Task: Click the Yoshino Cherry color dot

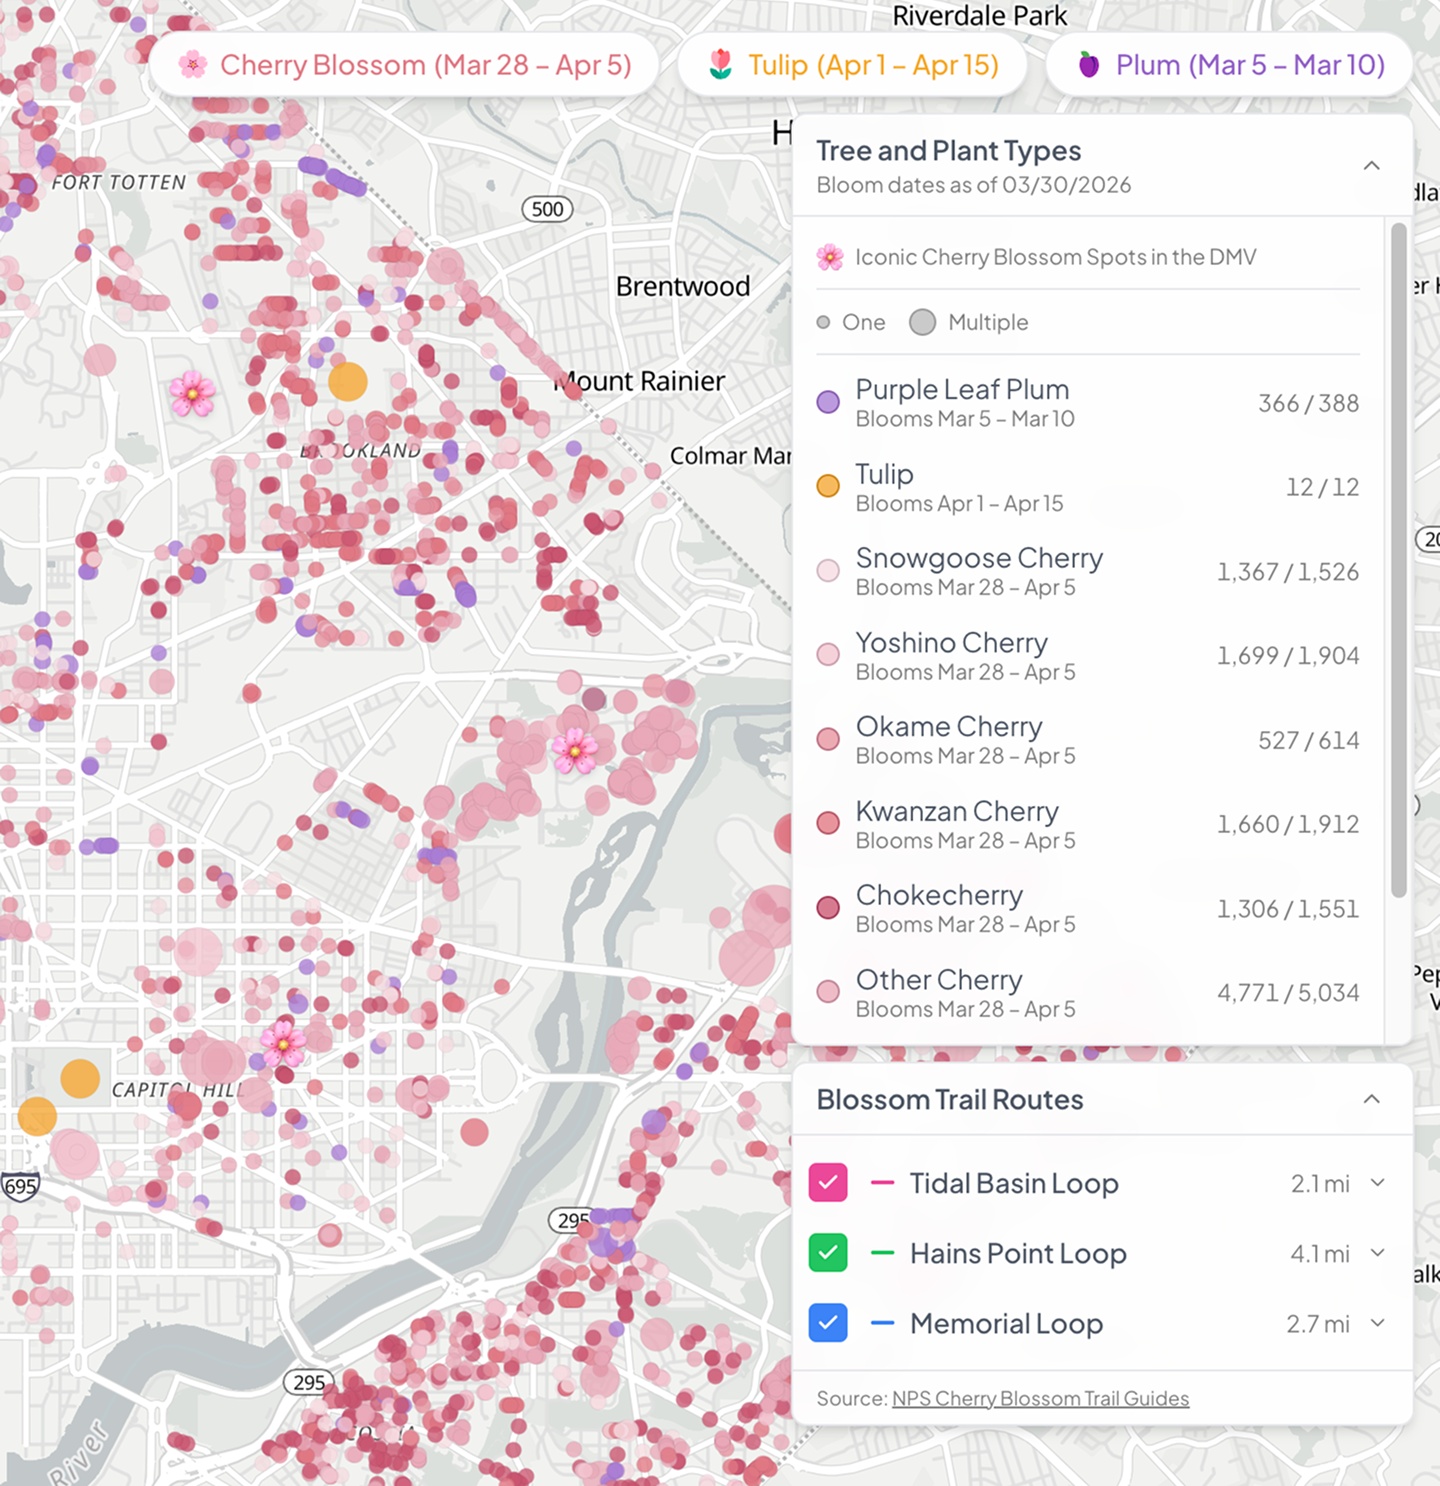Action: point(828,655)
